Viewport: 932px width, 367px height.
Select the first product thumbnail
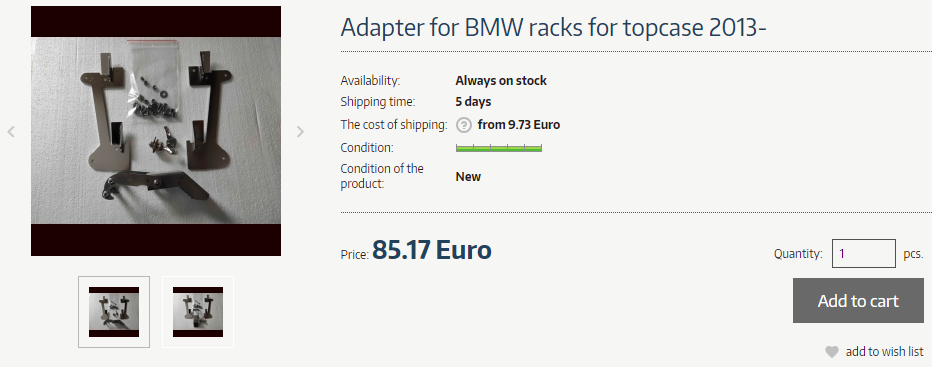pos(114,312)
